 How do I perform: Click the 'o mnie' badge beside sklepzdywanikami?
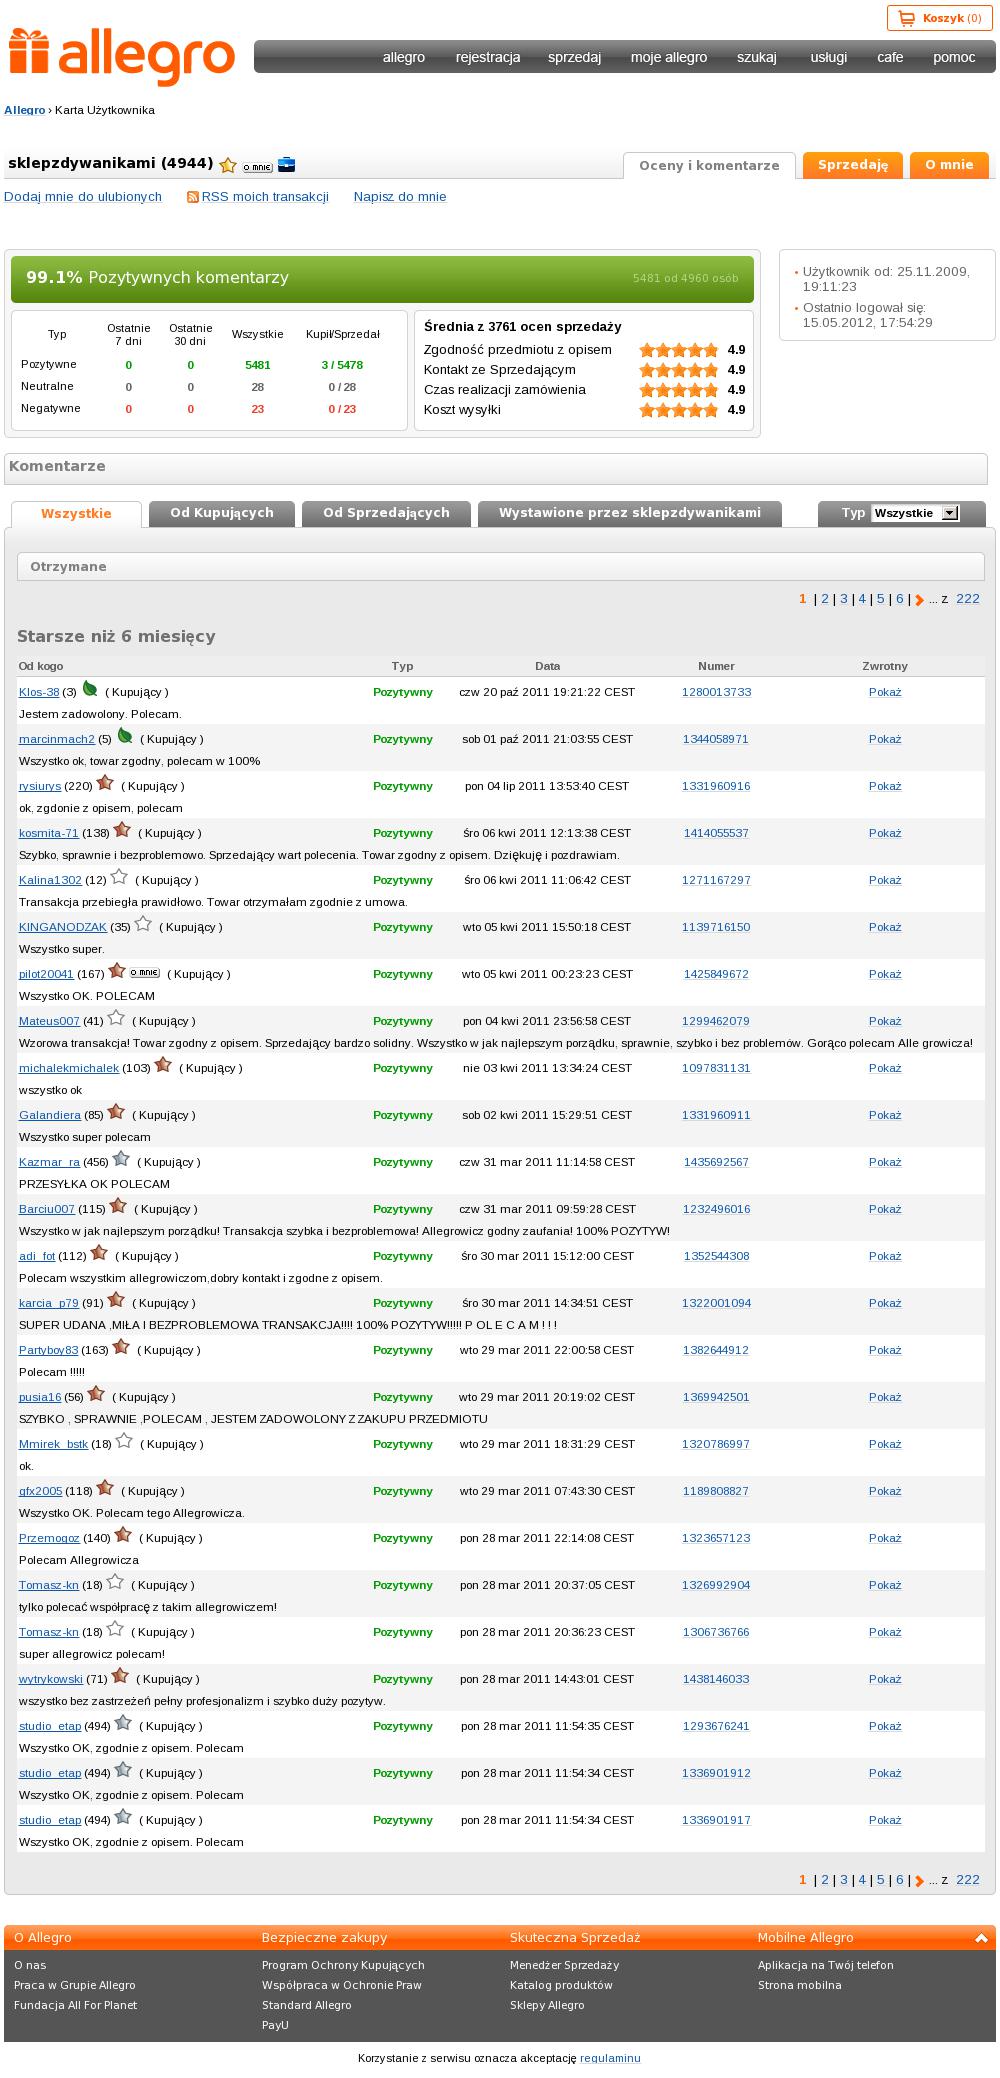pyautogui.click(x=257, y=167)
